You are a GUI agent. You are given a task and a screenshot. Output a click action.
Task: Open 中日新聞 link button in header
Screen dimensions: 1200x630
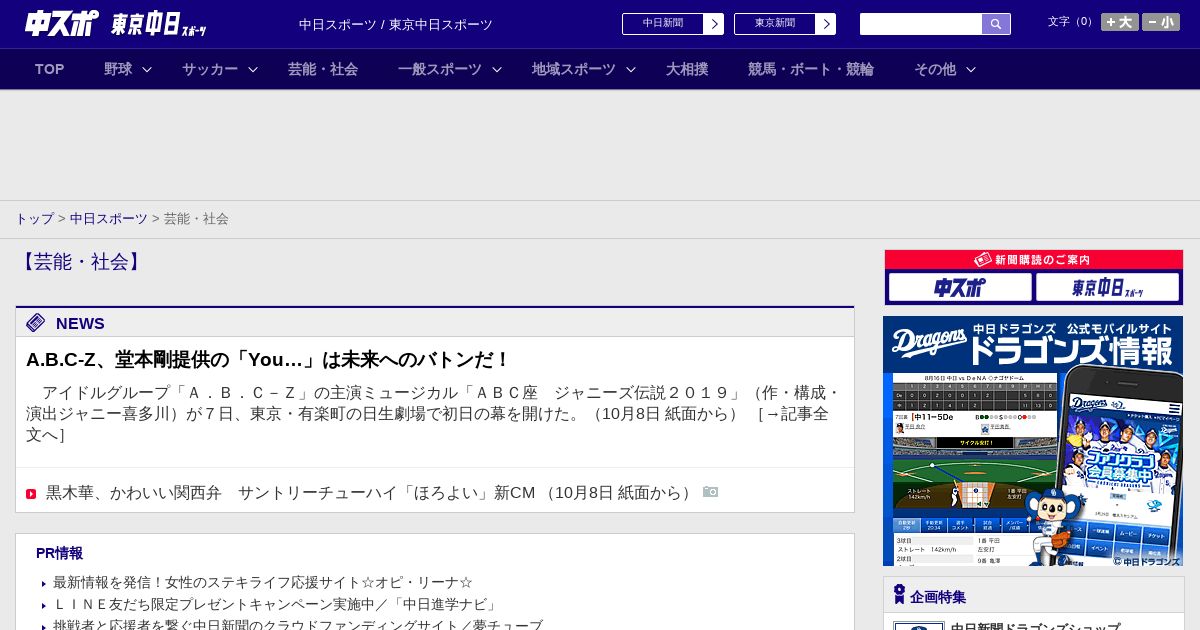663,24
